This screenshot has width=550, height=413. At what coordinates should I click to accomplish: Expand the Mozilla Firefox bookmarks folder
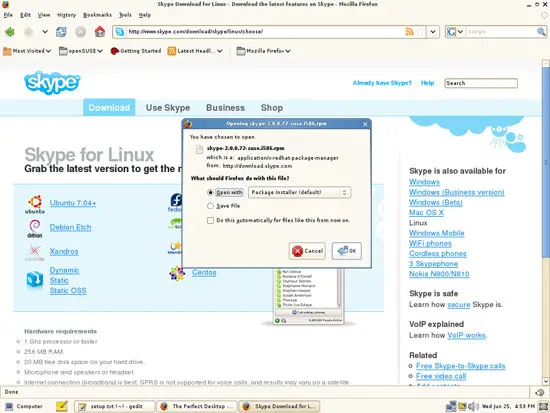[263, 51]
